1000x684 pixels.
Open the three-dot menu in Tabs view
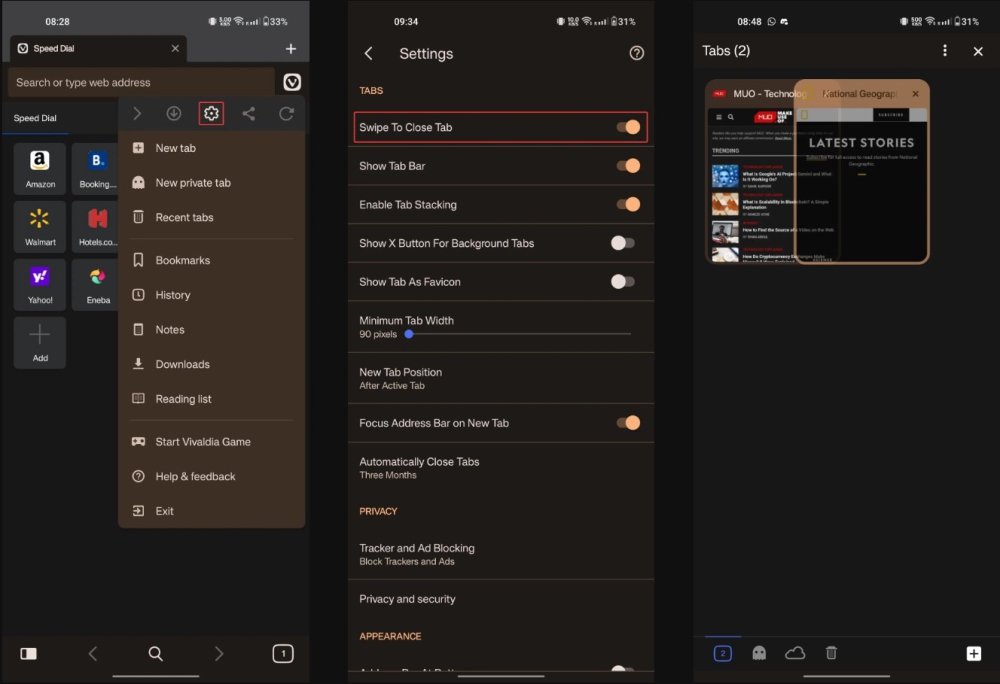click(945, 51)
